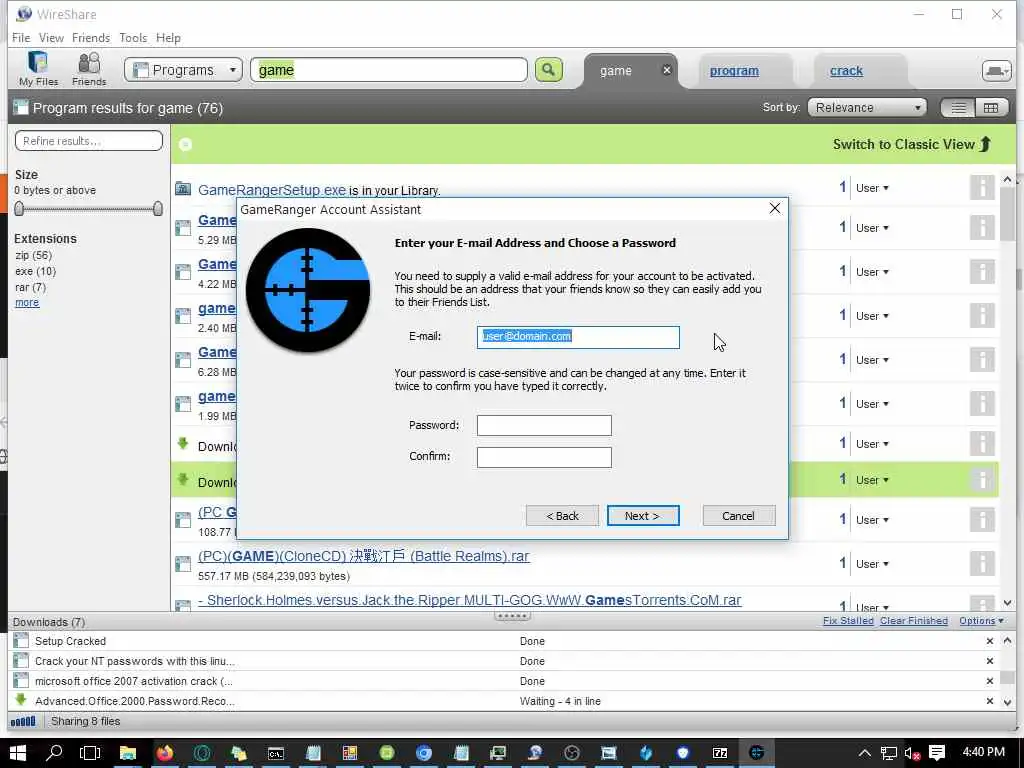Close the game search tab
Screen dimensions: 1024x768
[666, 70]
